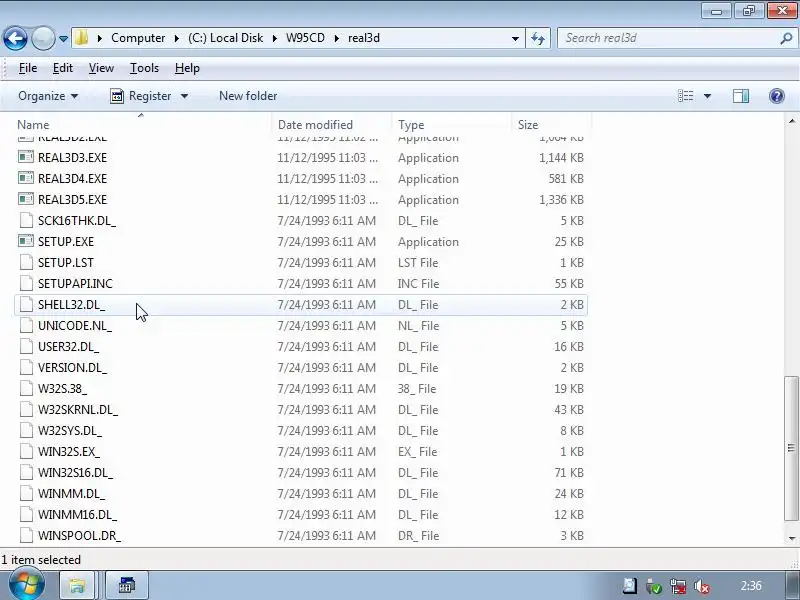Click the taskbar clock showing 2:36
Viewport: 800px width, 600px height.
[x=751, y=586]
